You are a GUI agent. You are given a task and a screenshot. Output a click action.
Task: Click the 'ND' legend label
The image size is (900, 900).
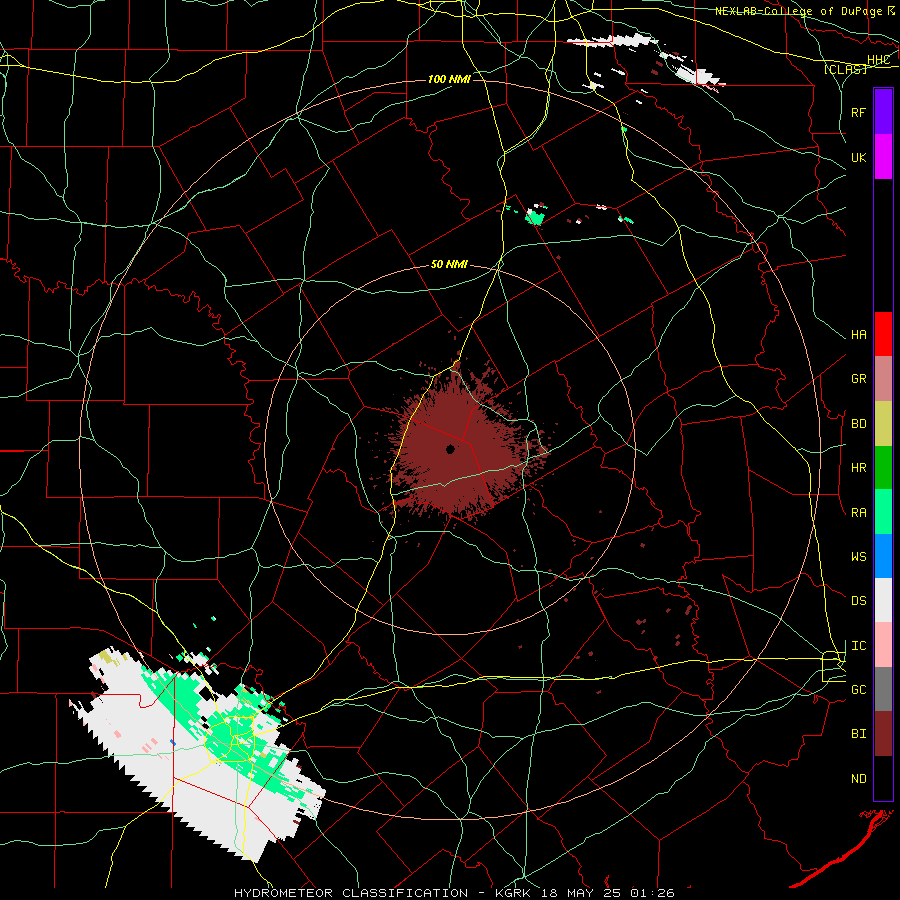858,779
